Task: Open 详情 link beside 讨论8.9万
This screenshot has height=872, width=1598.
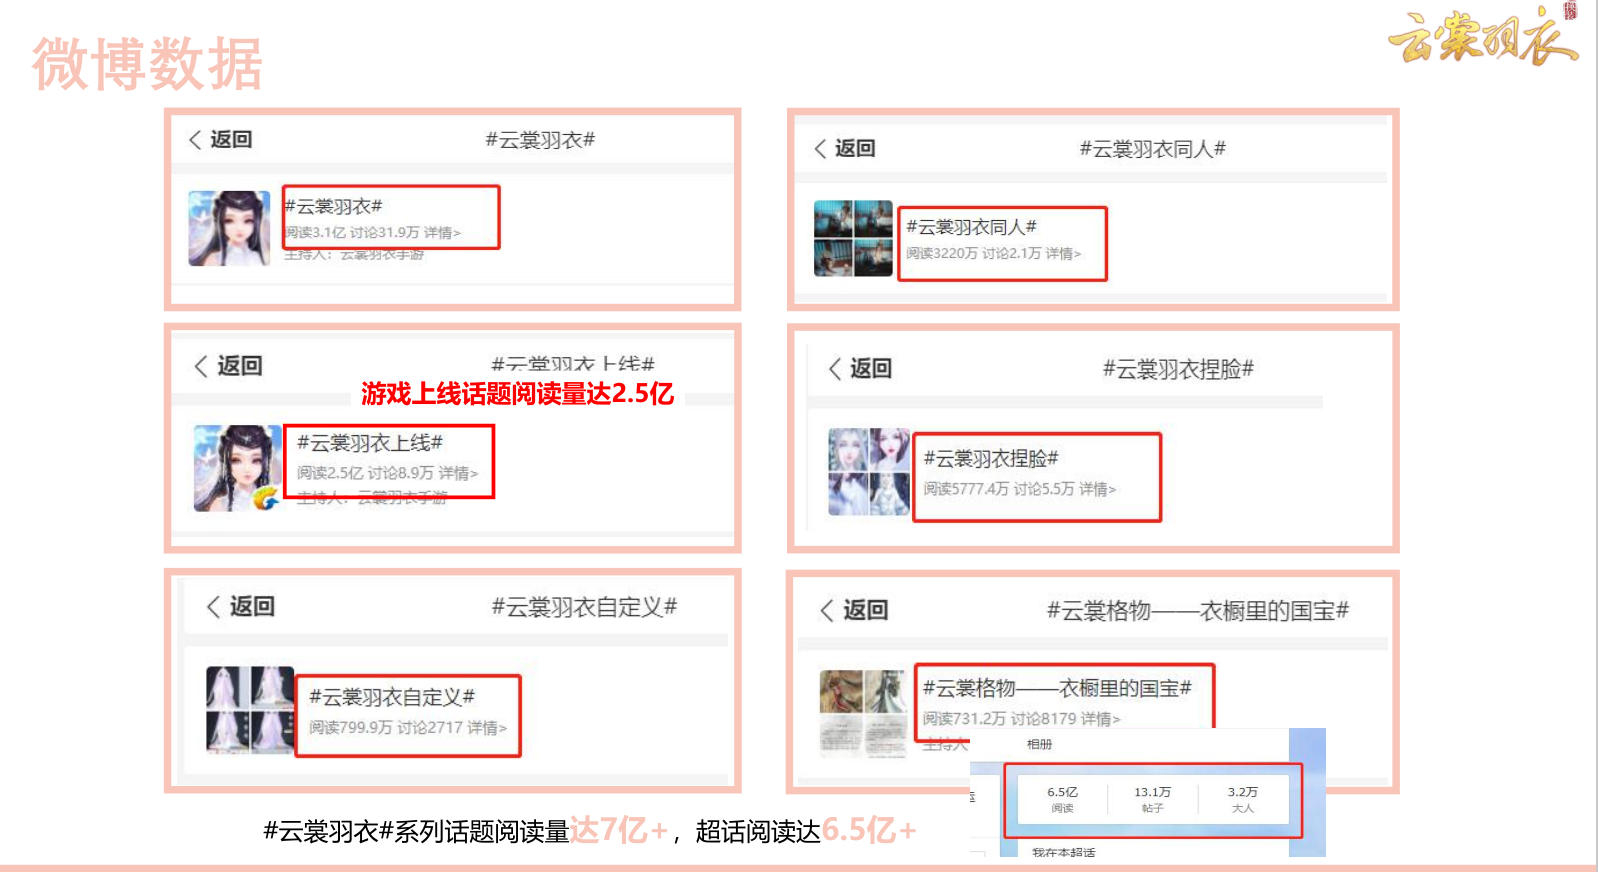Action: tap(458, 473)
